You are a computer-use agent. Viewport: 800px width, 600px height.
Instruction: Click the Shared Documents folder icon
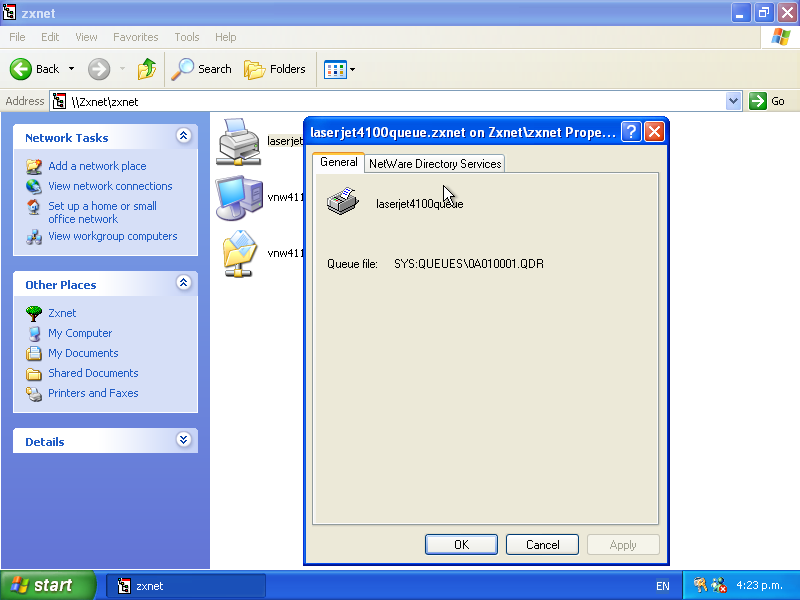click(x=34, y=374)
